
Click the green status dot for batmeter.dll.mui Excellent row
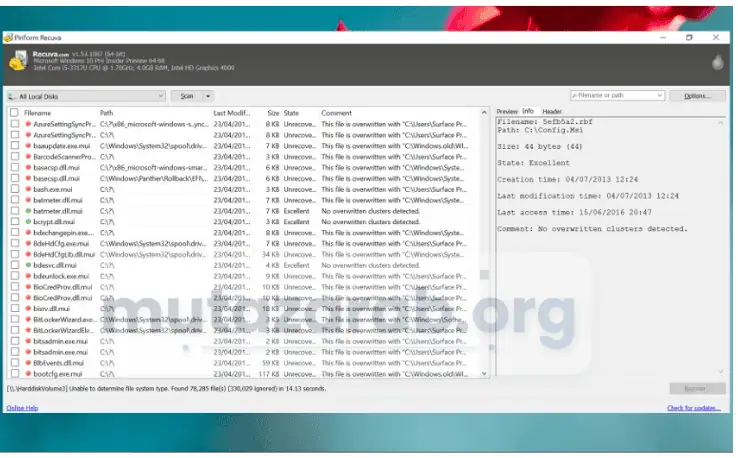click(28, 211)
